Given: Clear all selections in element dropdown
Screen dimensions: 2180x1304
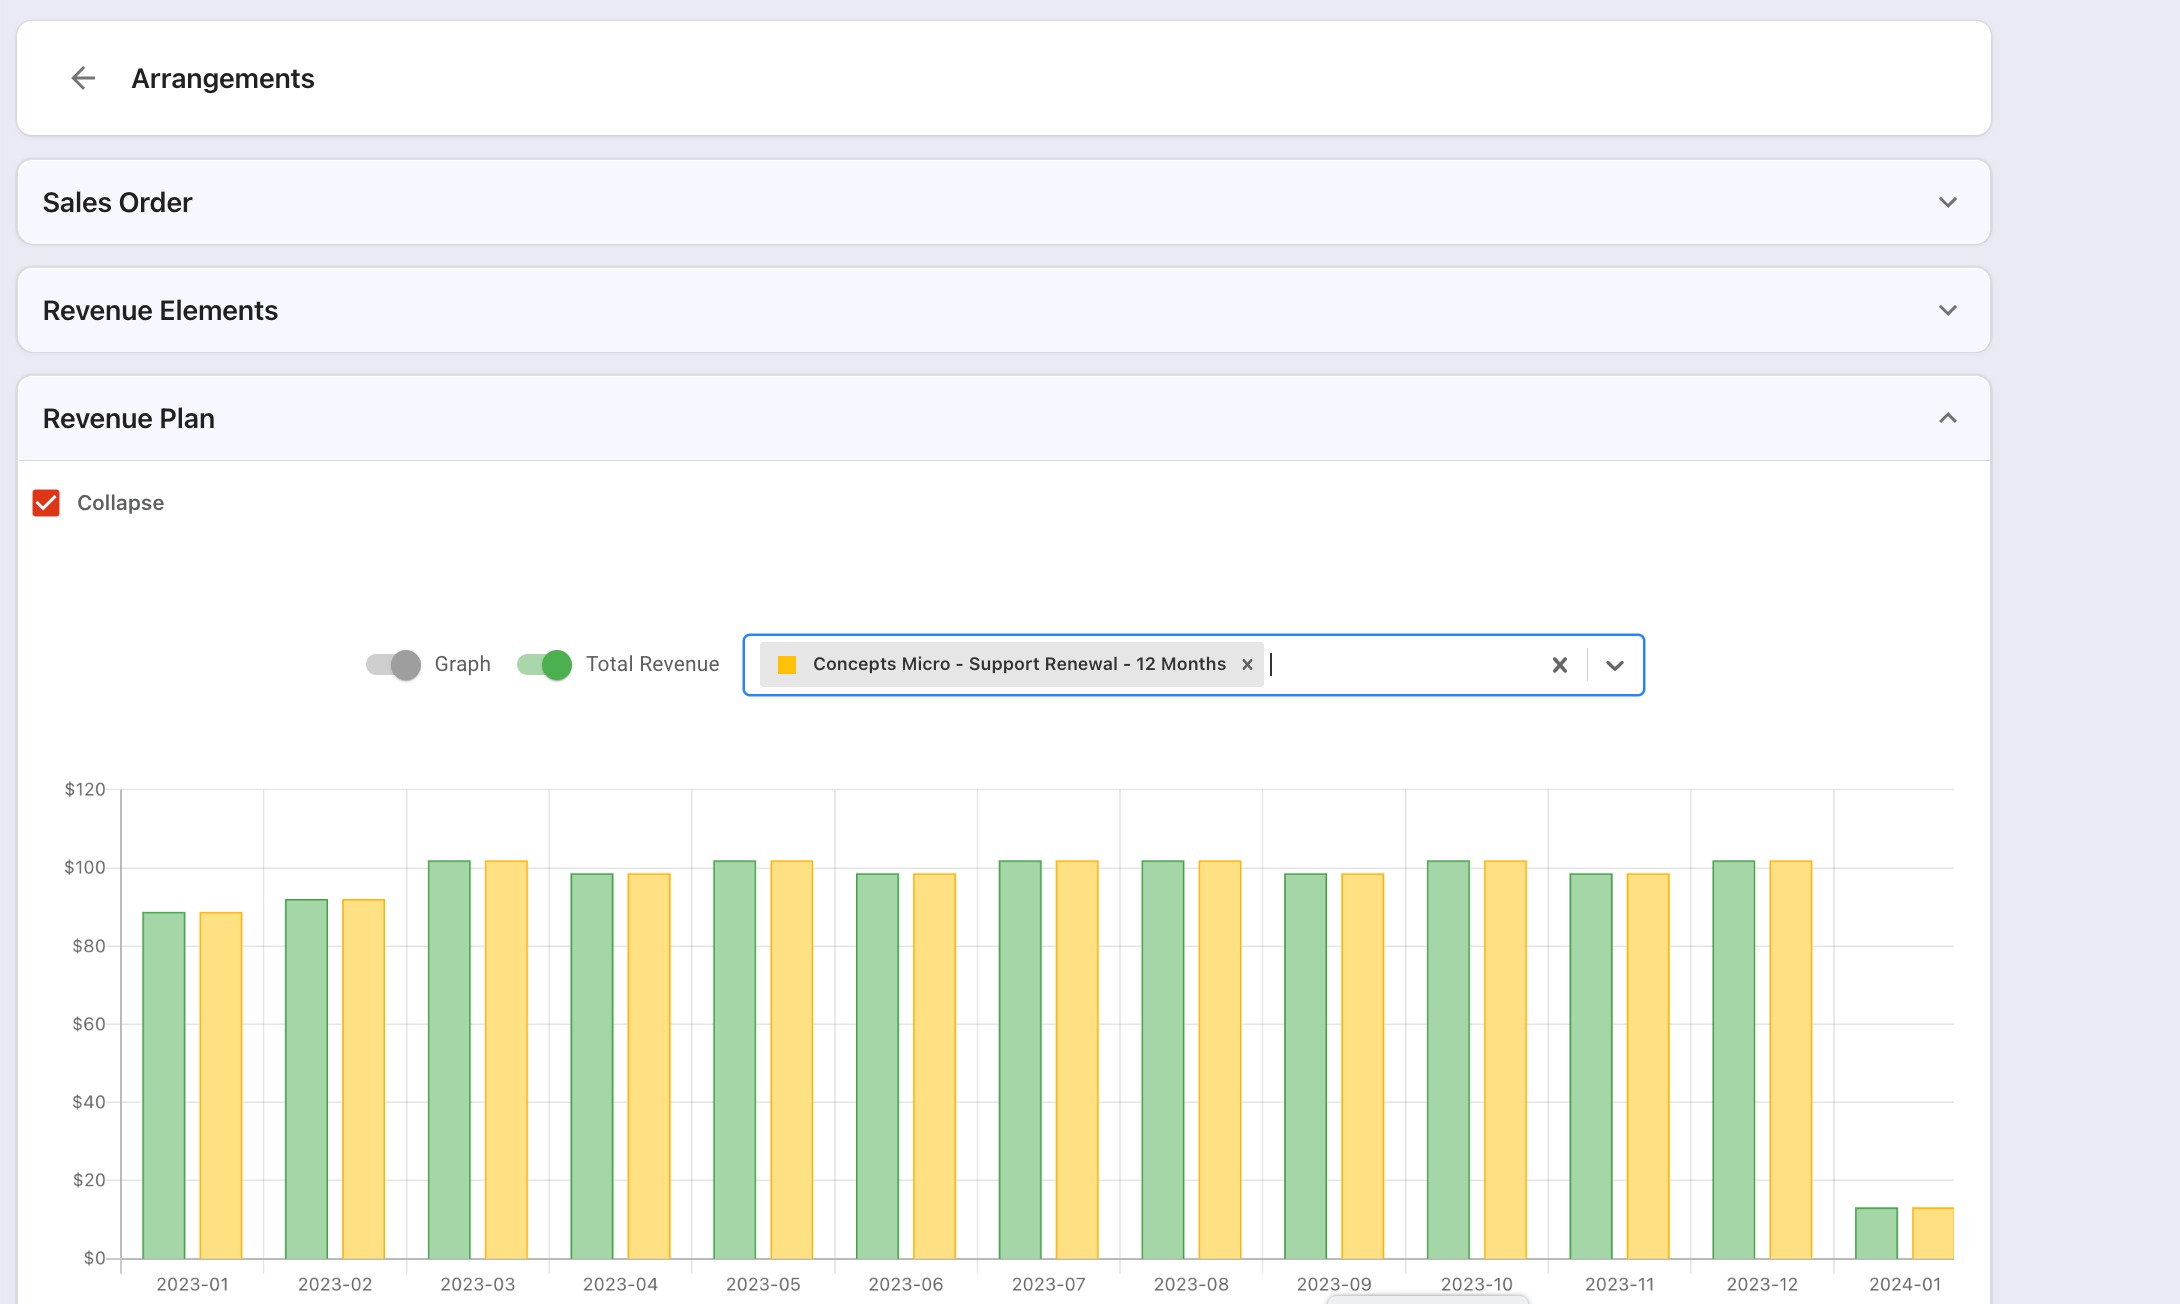Looking at the screenshot, I should tap(1559, 665).
